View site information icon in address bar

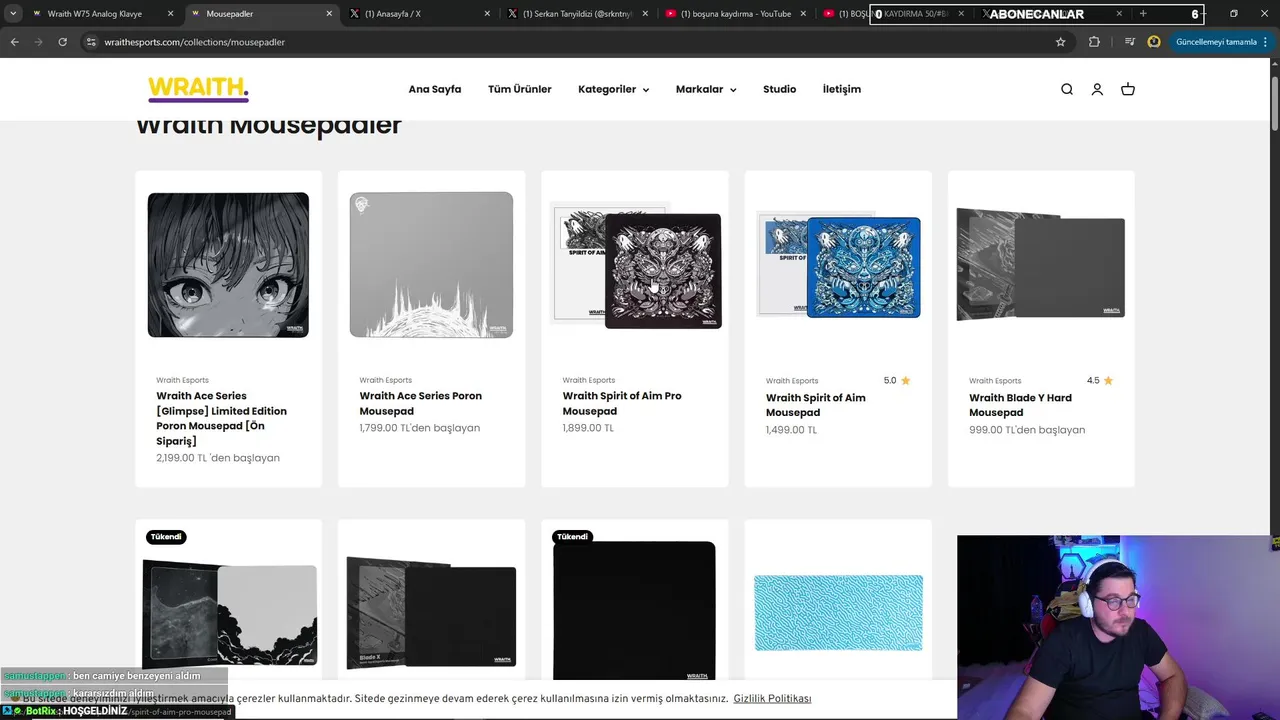(91, 42)
